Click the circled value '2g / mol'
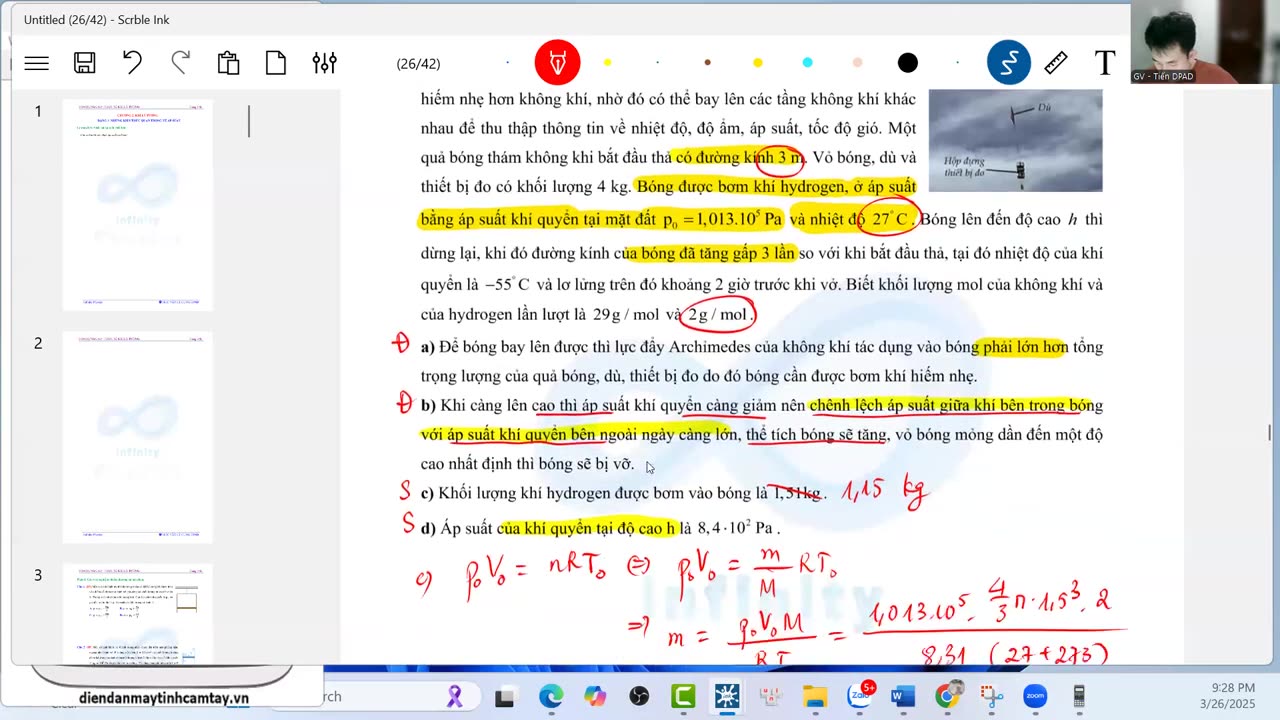This screenshot has width=1280, height=720. click(x=717, y=315)
